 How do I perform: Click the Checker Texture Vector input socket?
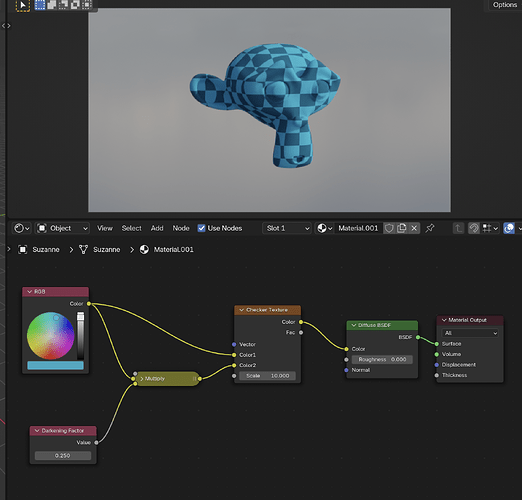(234, 344)
